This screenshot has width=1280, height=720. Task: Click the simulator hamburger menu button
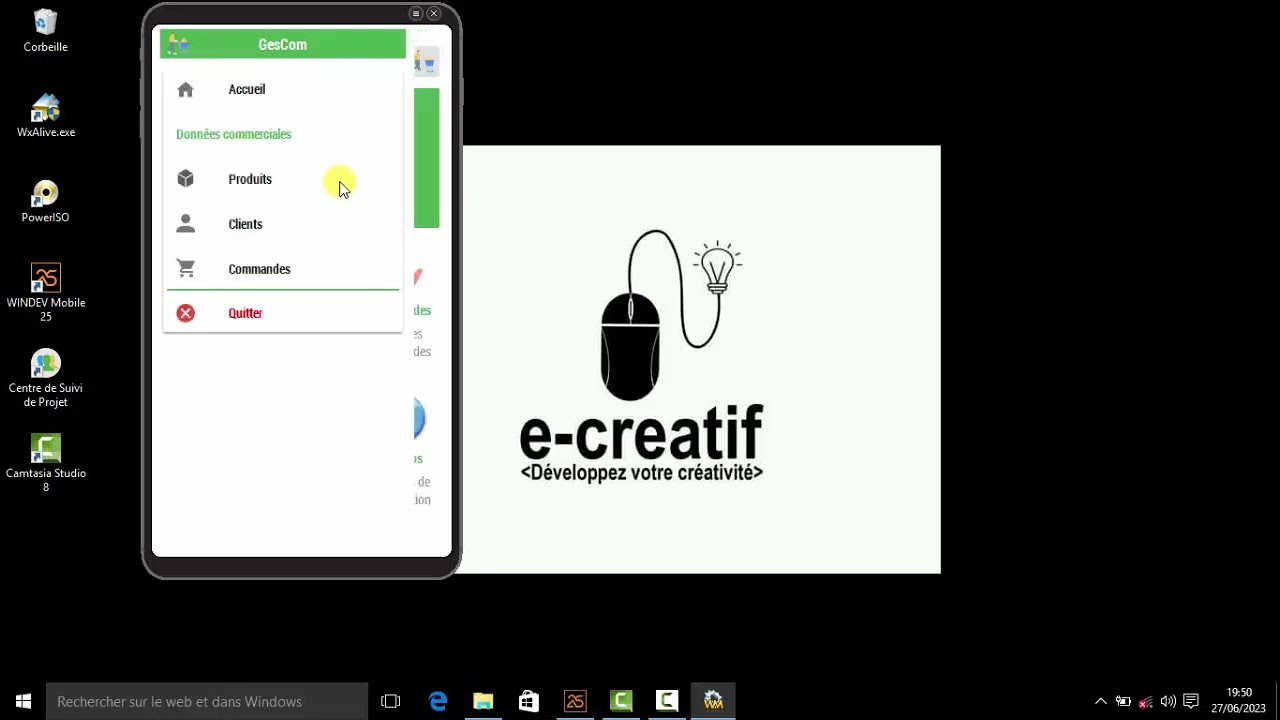[x=416, y=13]
